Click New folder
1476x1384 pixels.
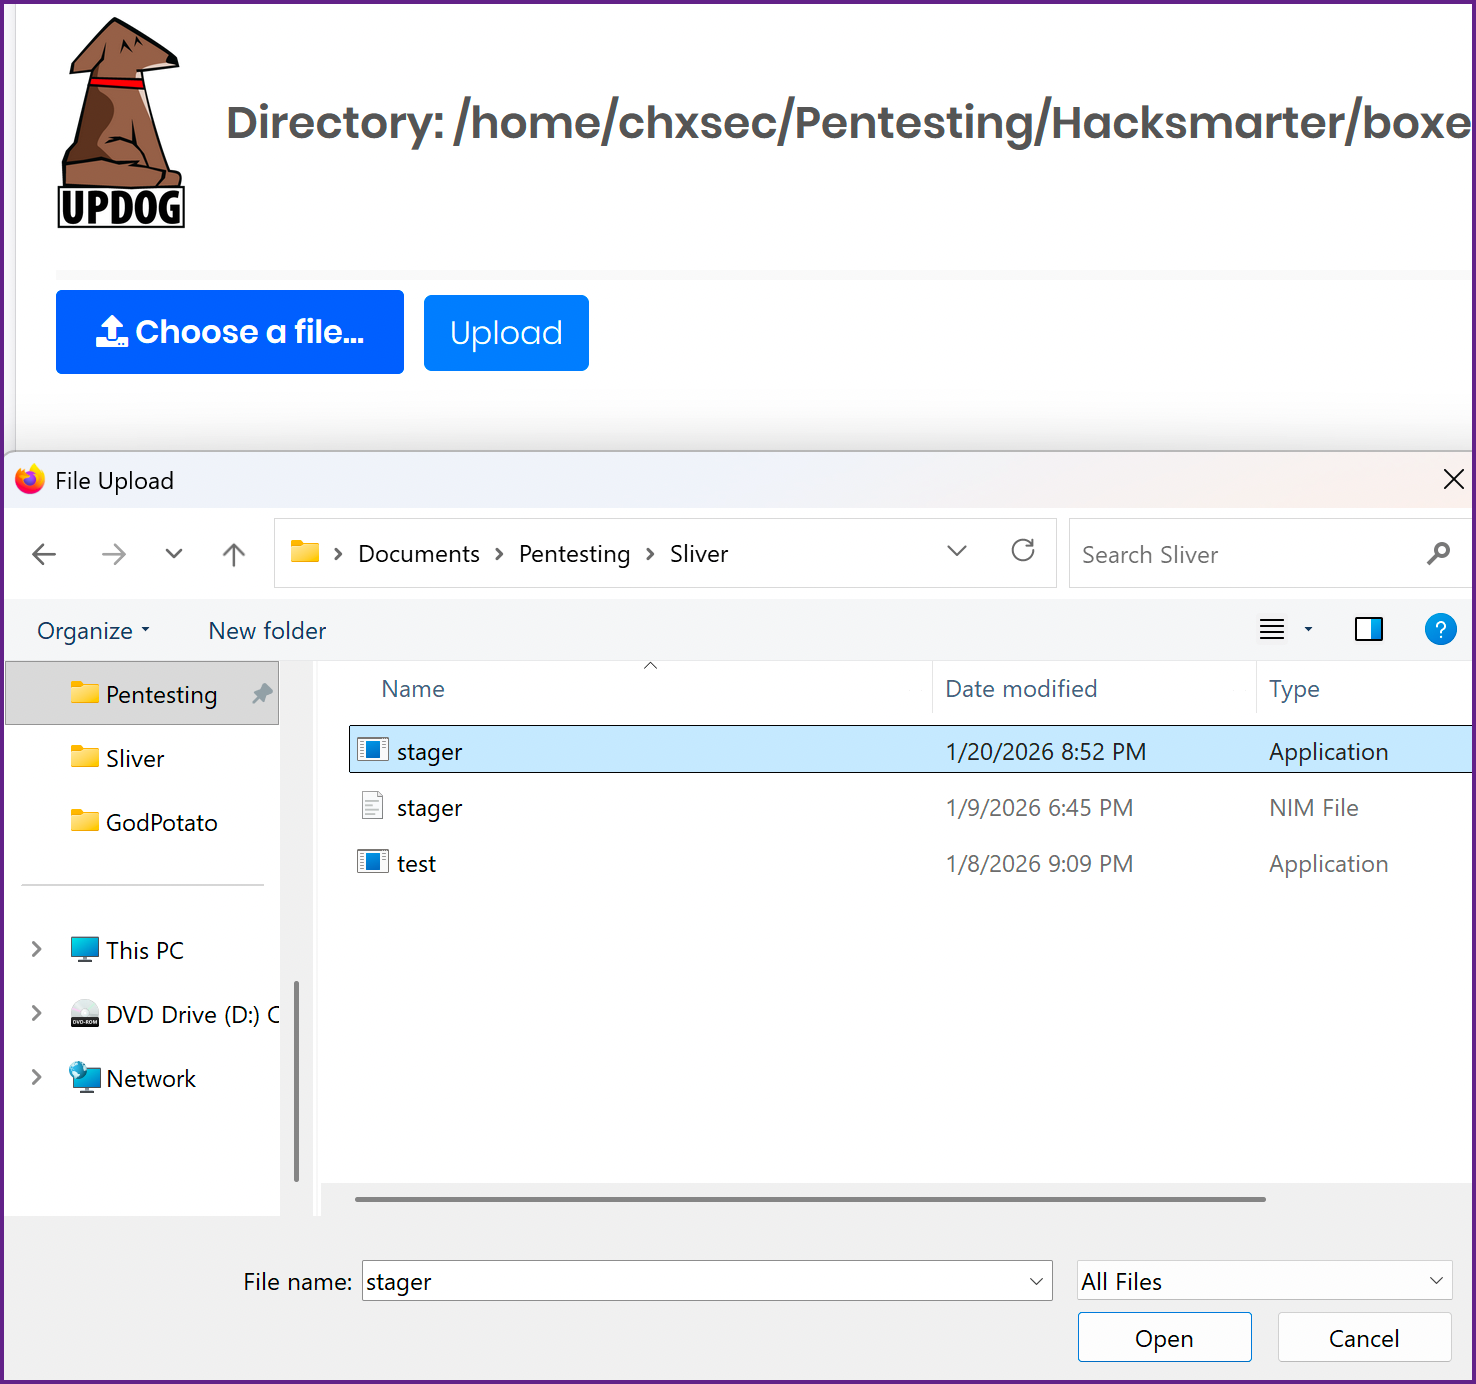(267, 631)
